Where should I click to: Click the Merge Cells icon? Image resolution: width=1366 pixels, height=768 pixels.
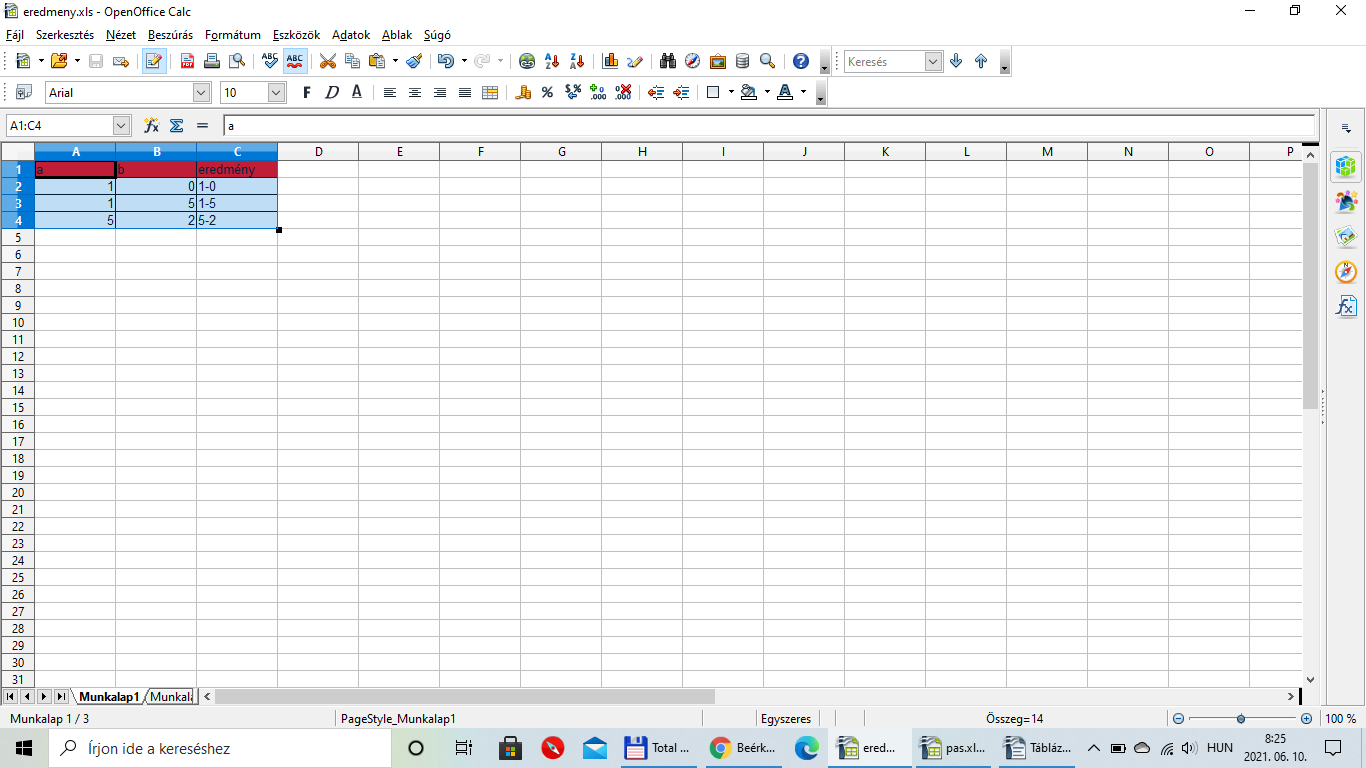(x=490, y=92)
